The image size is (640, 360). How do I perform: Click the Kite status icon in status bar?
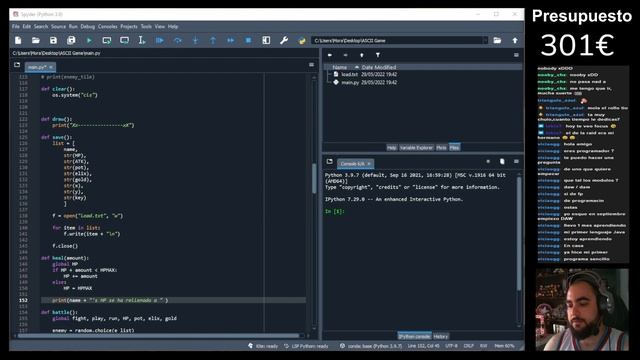tap(250, 346)
